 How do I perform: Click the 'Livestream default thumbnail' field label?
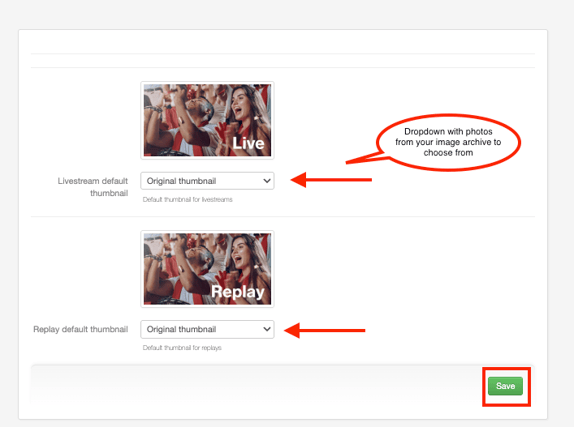(93, 187)
